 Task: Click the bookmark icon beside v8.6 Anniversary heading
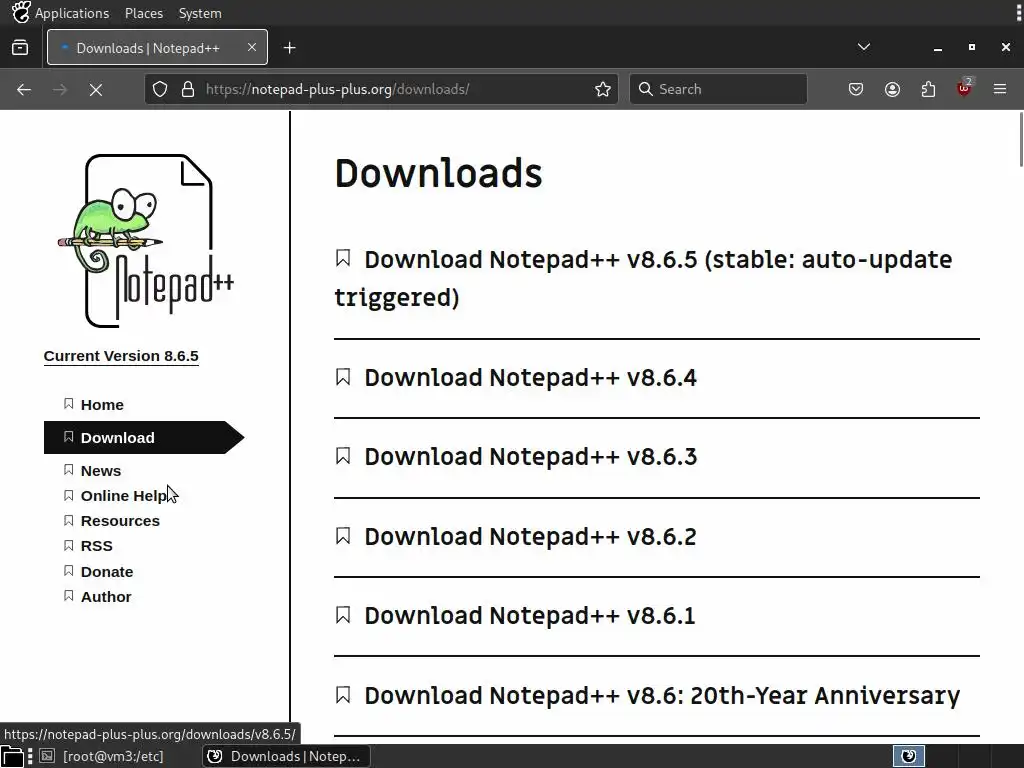pos(343,695)
